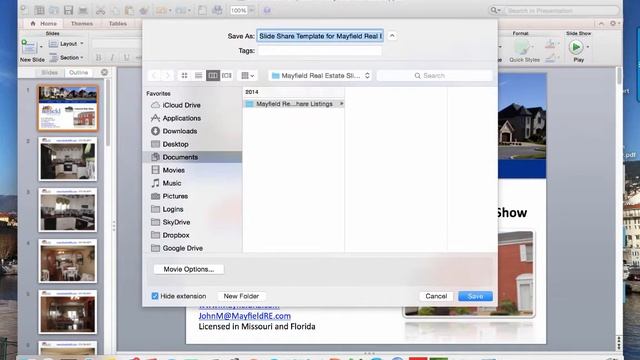The width and height of the screenshot is (640, 360).
Task: Switch dialog to column view
Action: [213, 76]
